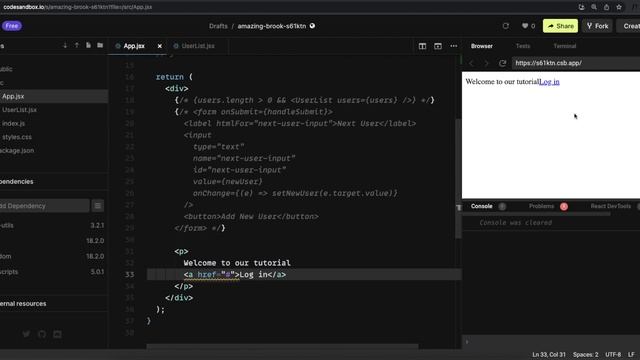Create a new folder with the folder icon
The height and width of the screenshot is (360, 640).
point(100,45)
